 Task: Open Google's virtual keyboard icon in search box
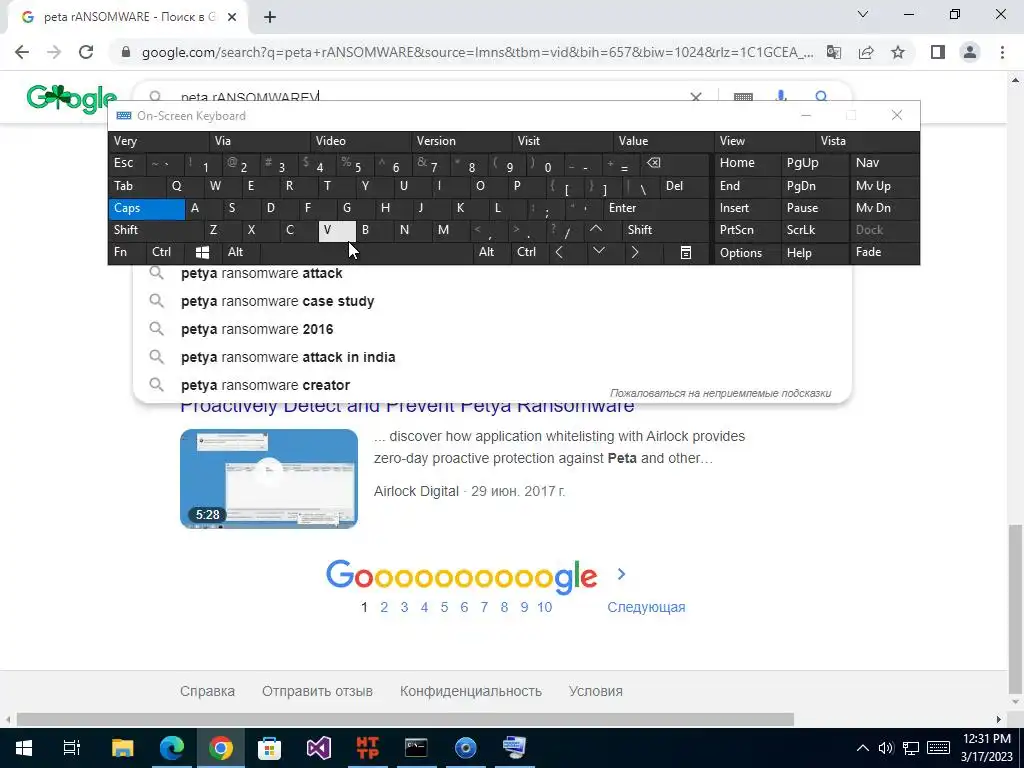[743, 97]
